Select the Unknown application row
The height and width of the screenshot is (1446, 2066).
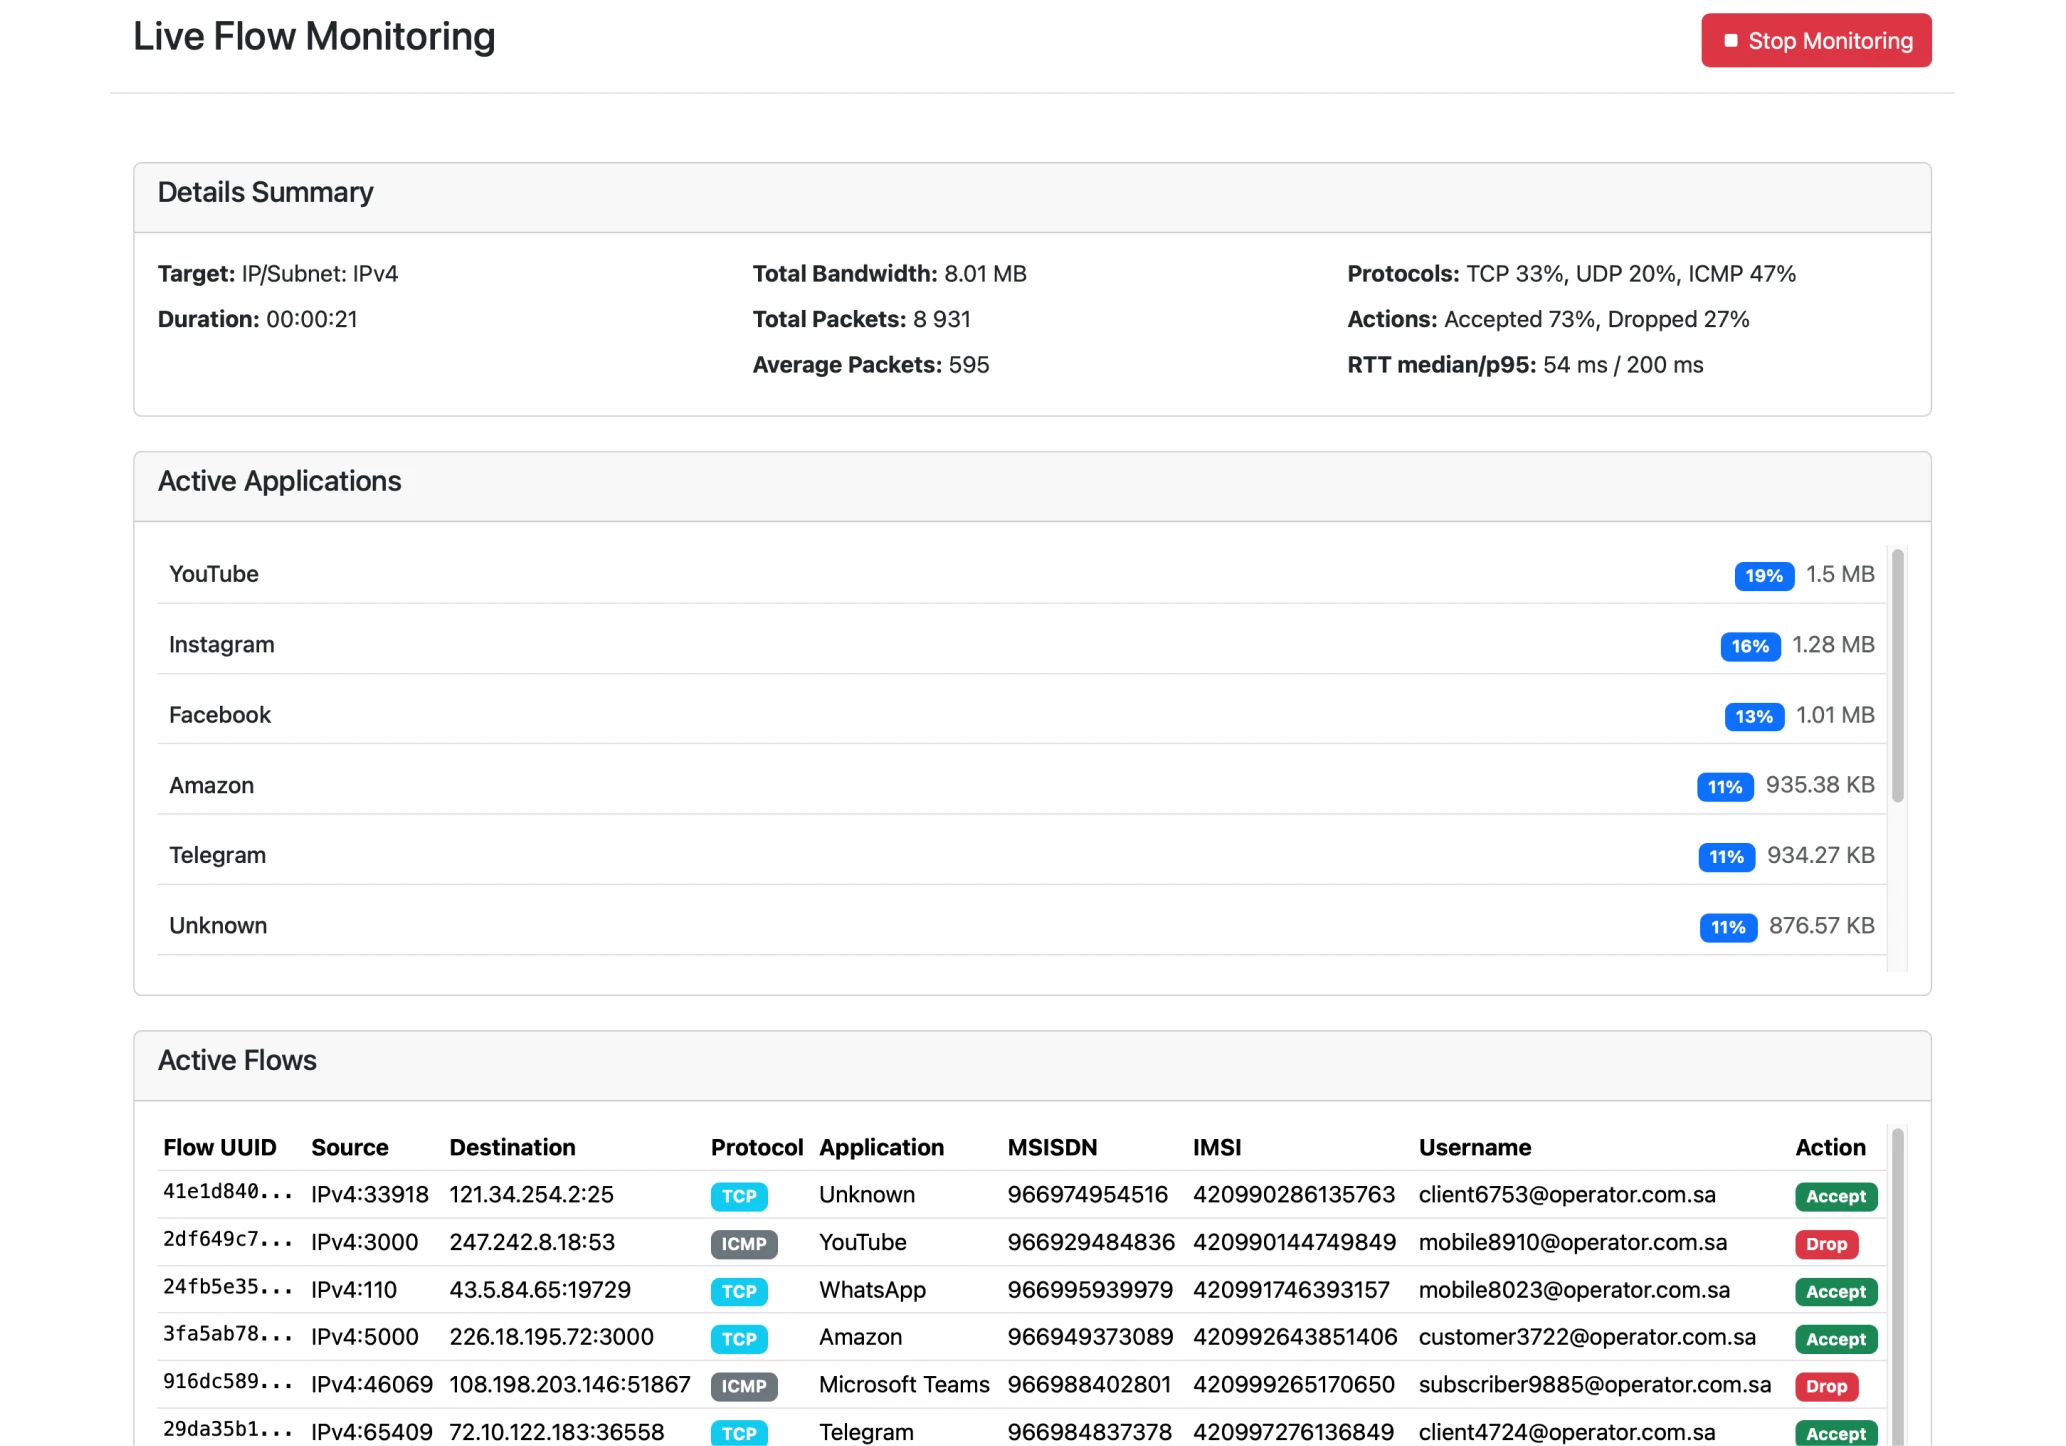click(x=217, y=926)
